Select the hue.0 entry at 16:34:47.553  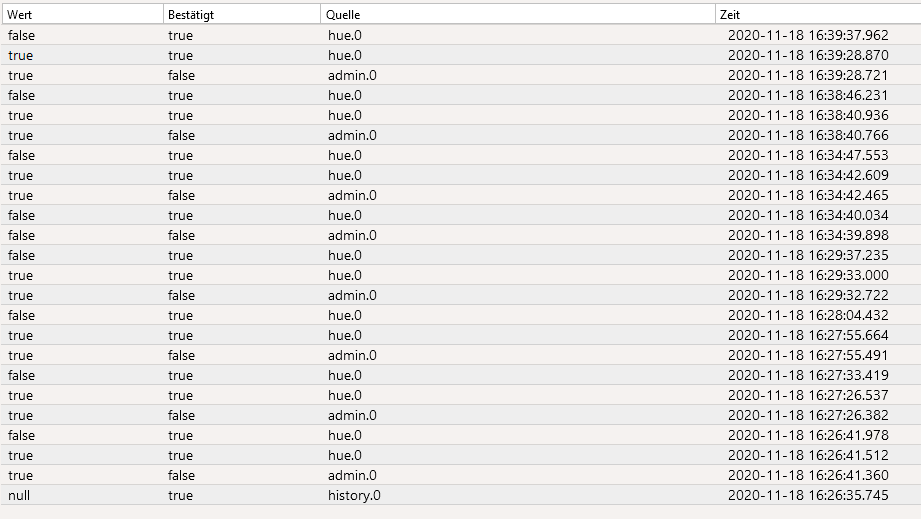point(345,155)
